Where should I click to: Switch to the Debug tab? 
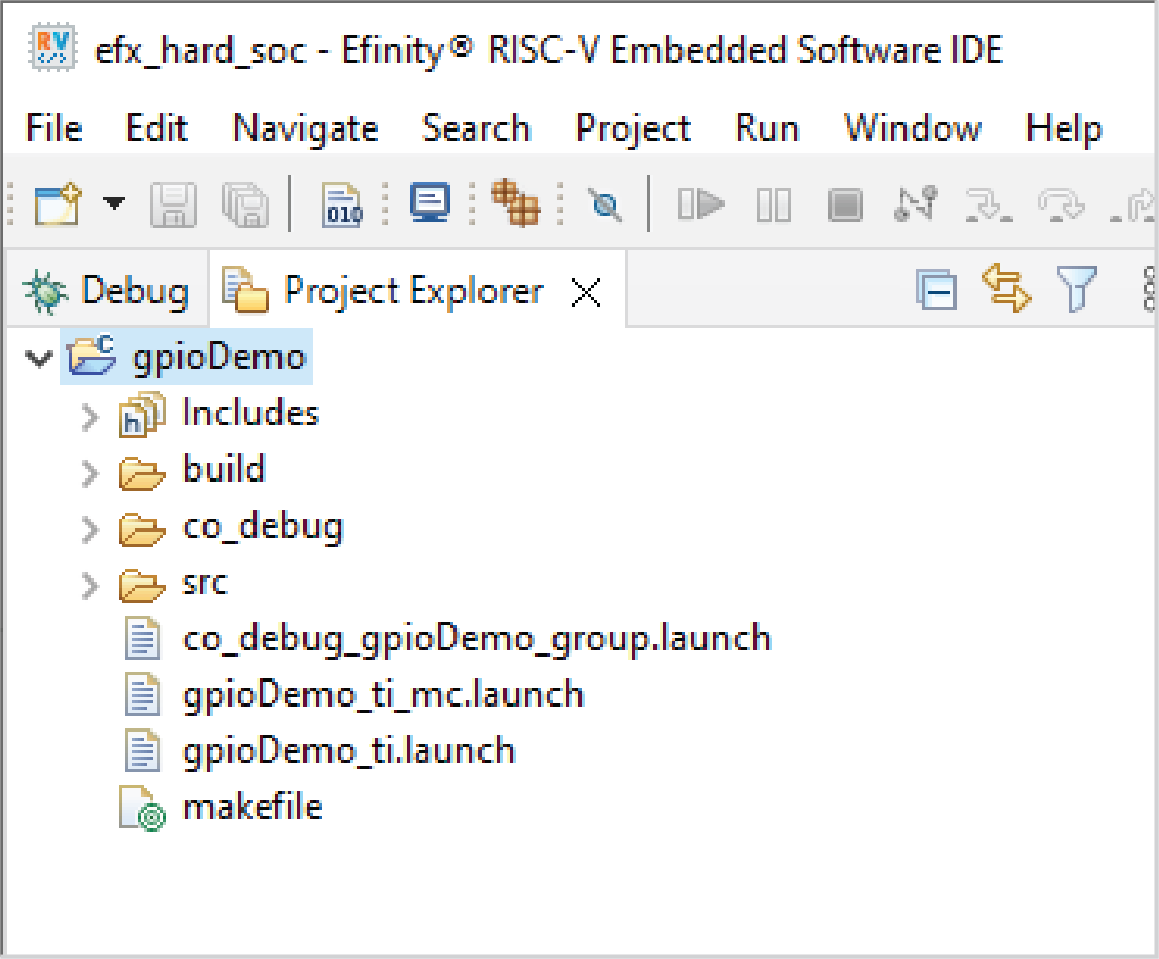tap(105, 291)
